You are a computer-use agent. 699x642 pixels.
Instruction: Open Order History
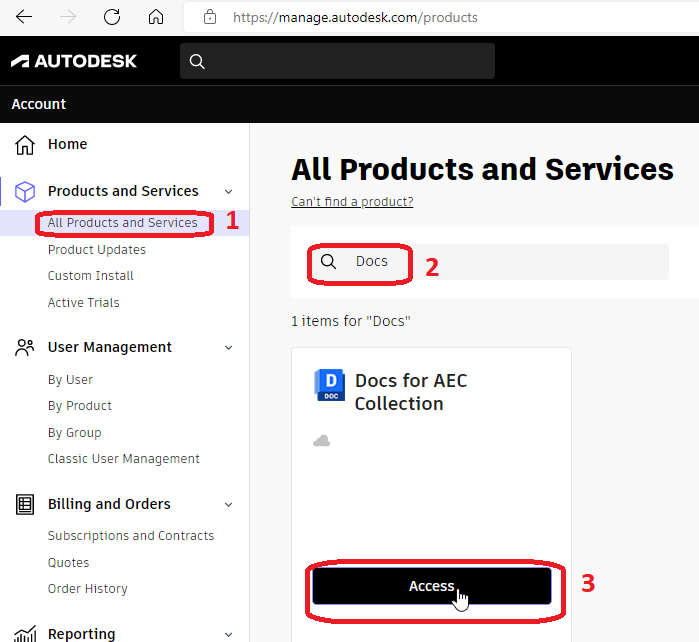pyautogui.click(x=87, y=589)
